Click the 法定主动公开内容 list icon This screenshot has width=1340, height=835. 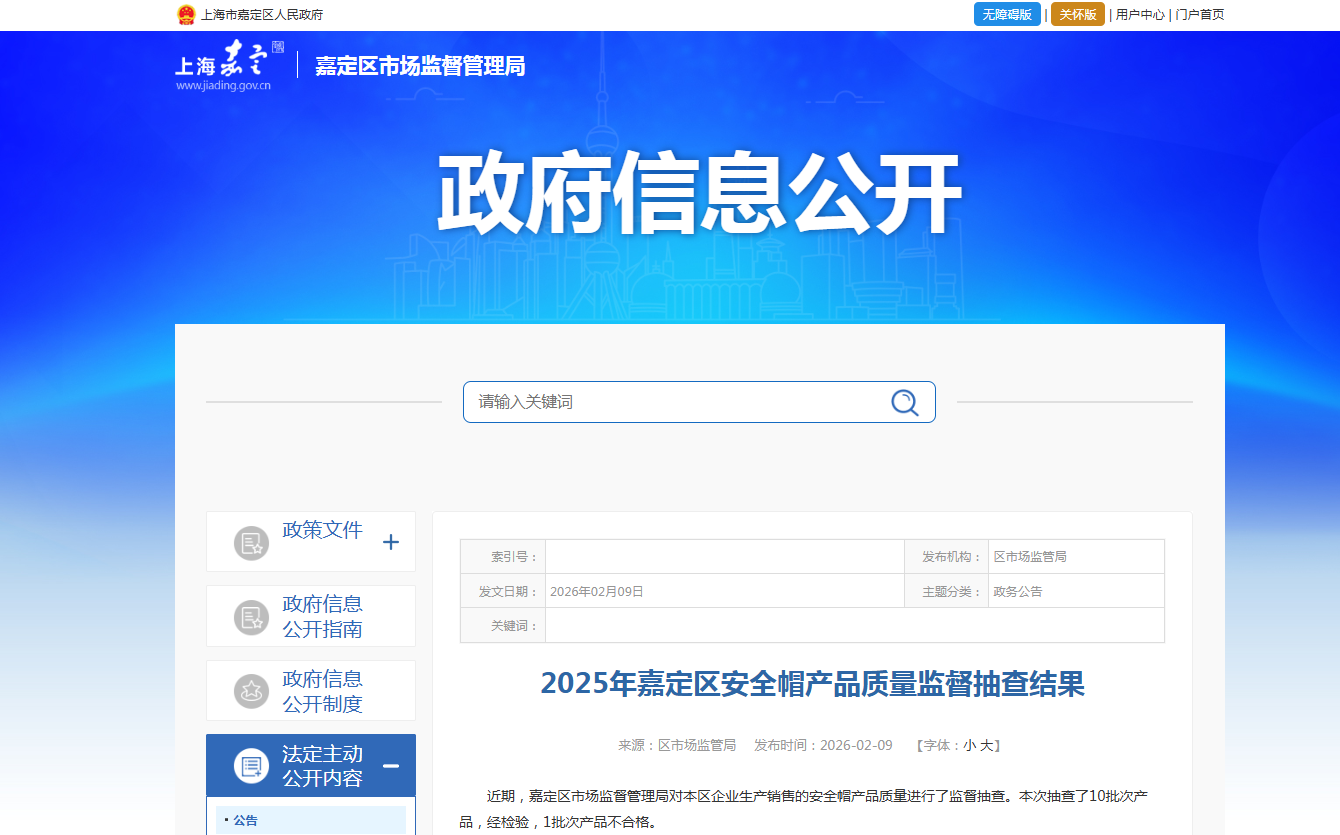point(251,766)
